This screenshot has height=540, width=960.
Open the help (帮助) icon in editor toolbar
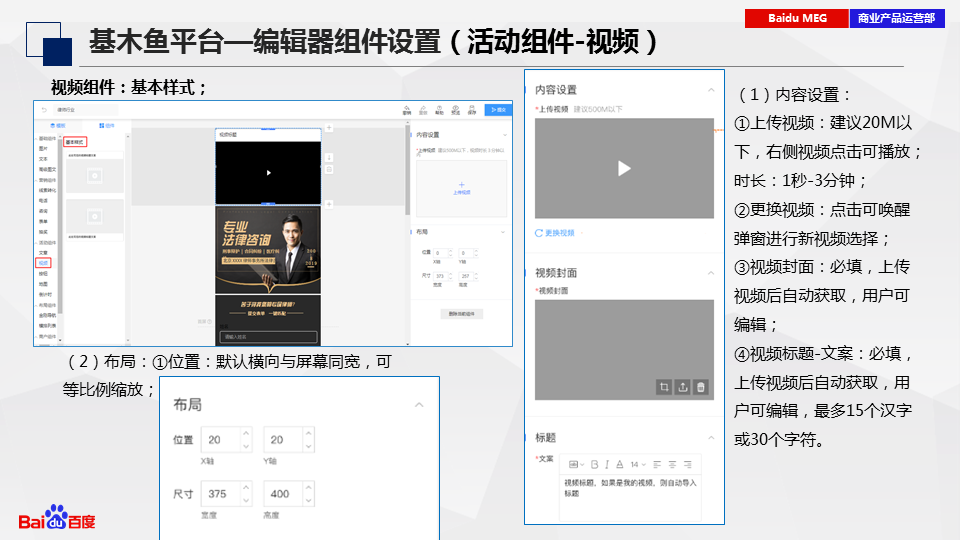(439, 110)
